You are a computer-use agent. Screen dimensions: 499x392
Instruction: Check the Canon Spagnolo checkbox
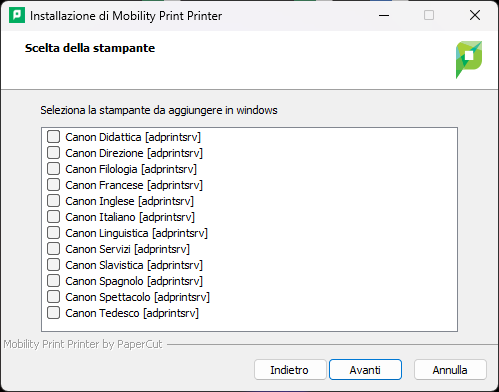[x=53, y=281]
